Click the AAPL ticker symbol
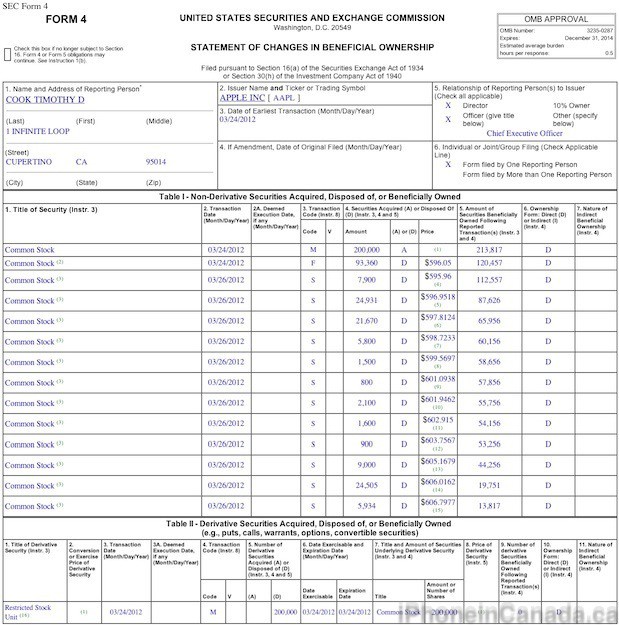 [284, 99]
